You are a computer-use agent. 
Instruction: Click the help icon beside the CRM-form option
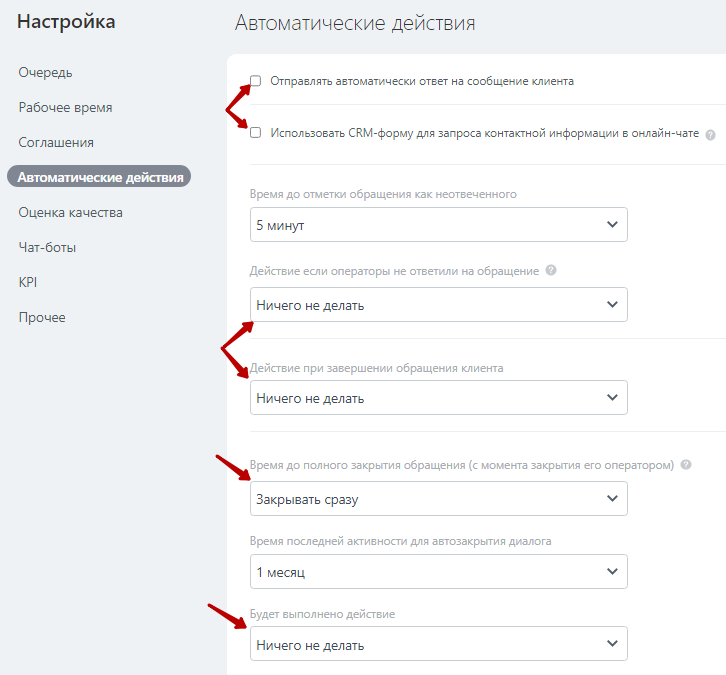[x=710, y=134]
